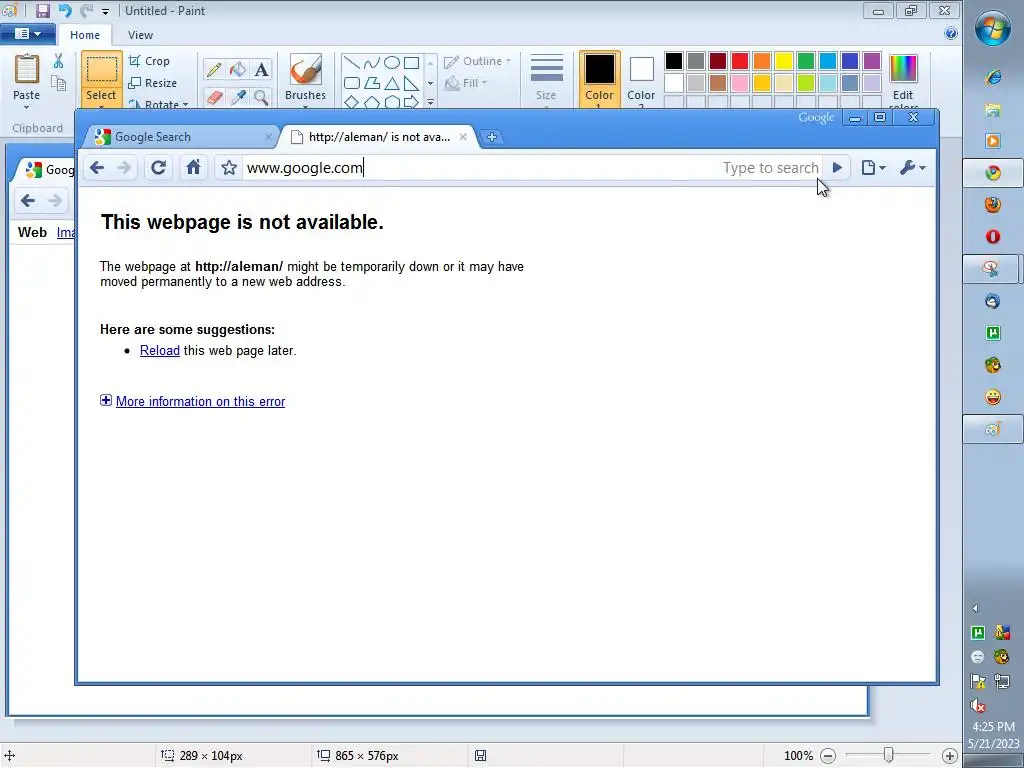Click Chrome's home icon
The height and width of the screenshot is (768, 1024).
pyautogui.click(x=193, y=168)
